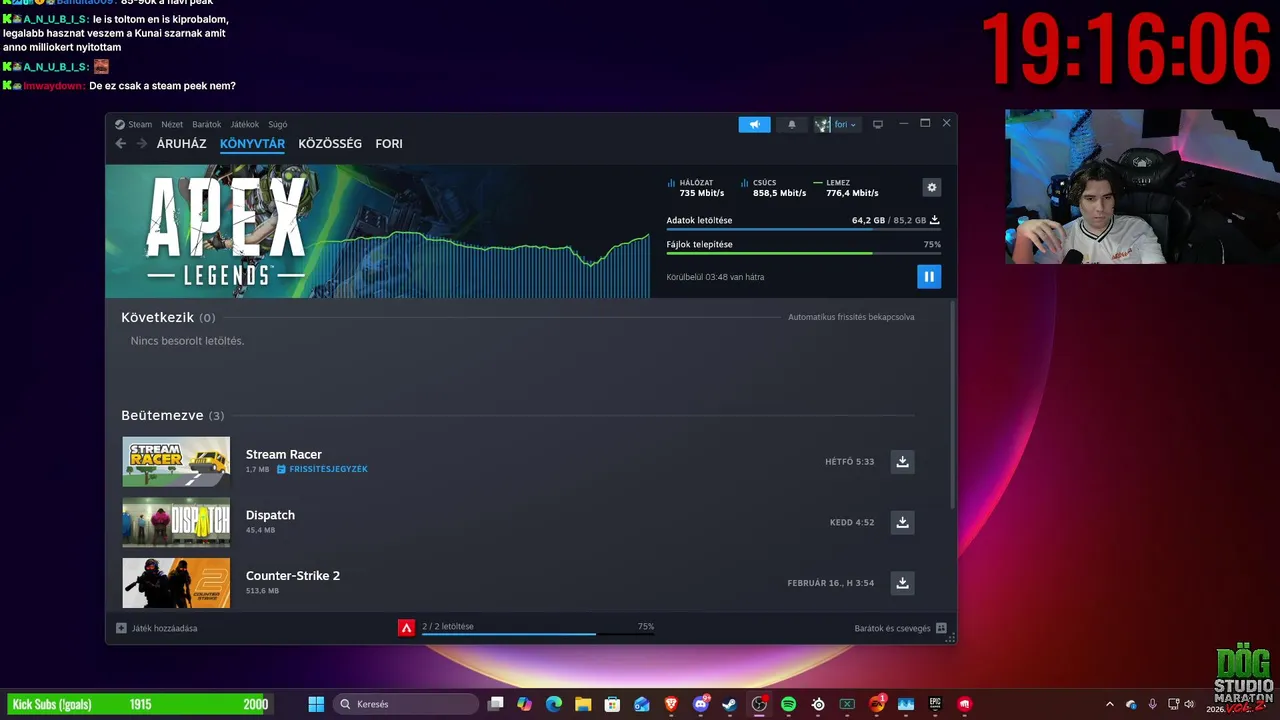Open Spotify from taskbar

pos(788,704)
